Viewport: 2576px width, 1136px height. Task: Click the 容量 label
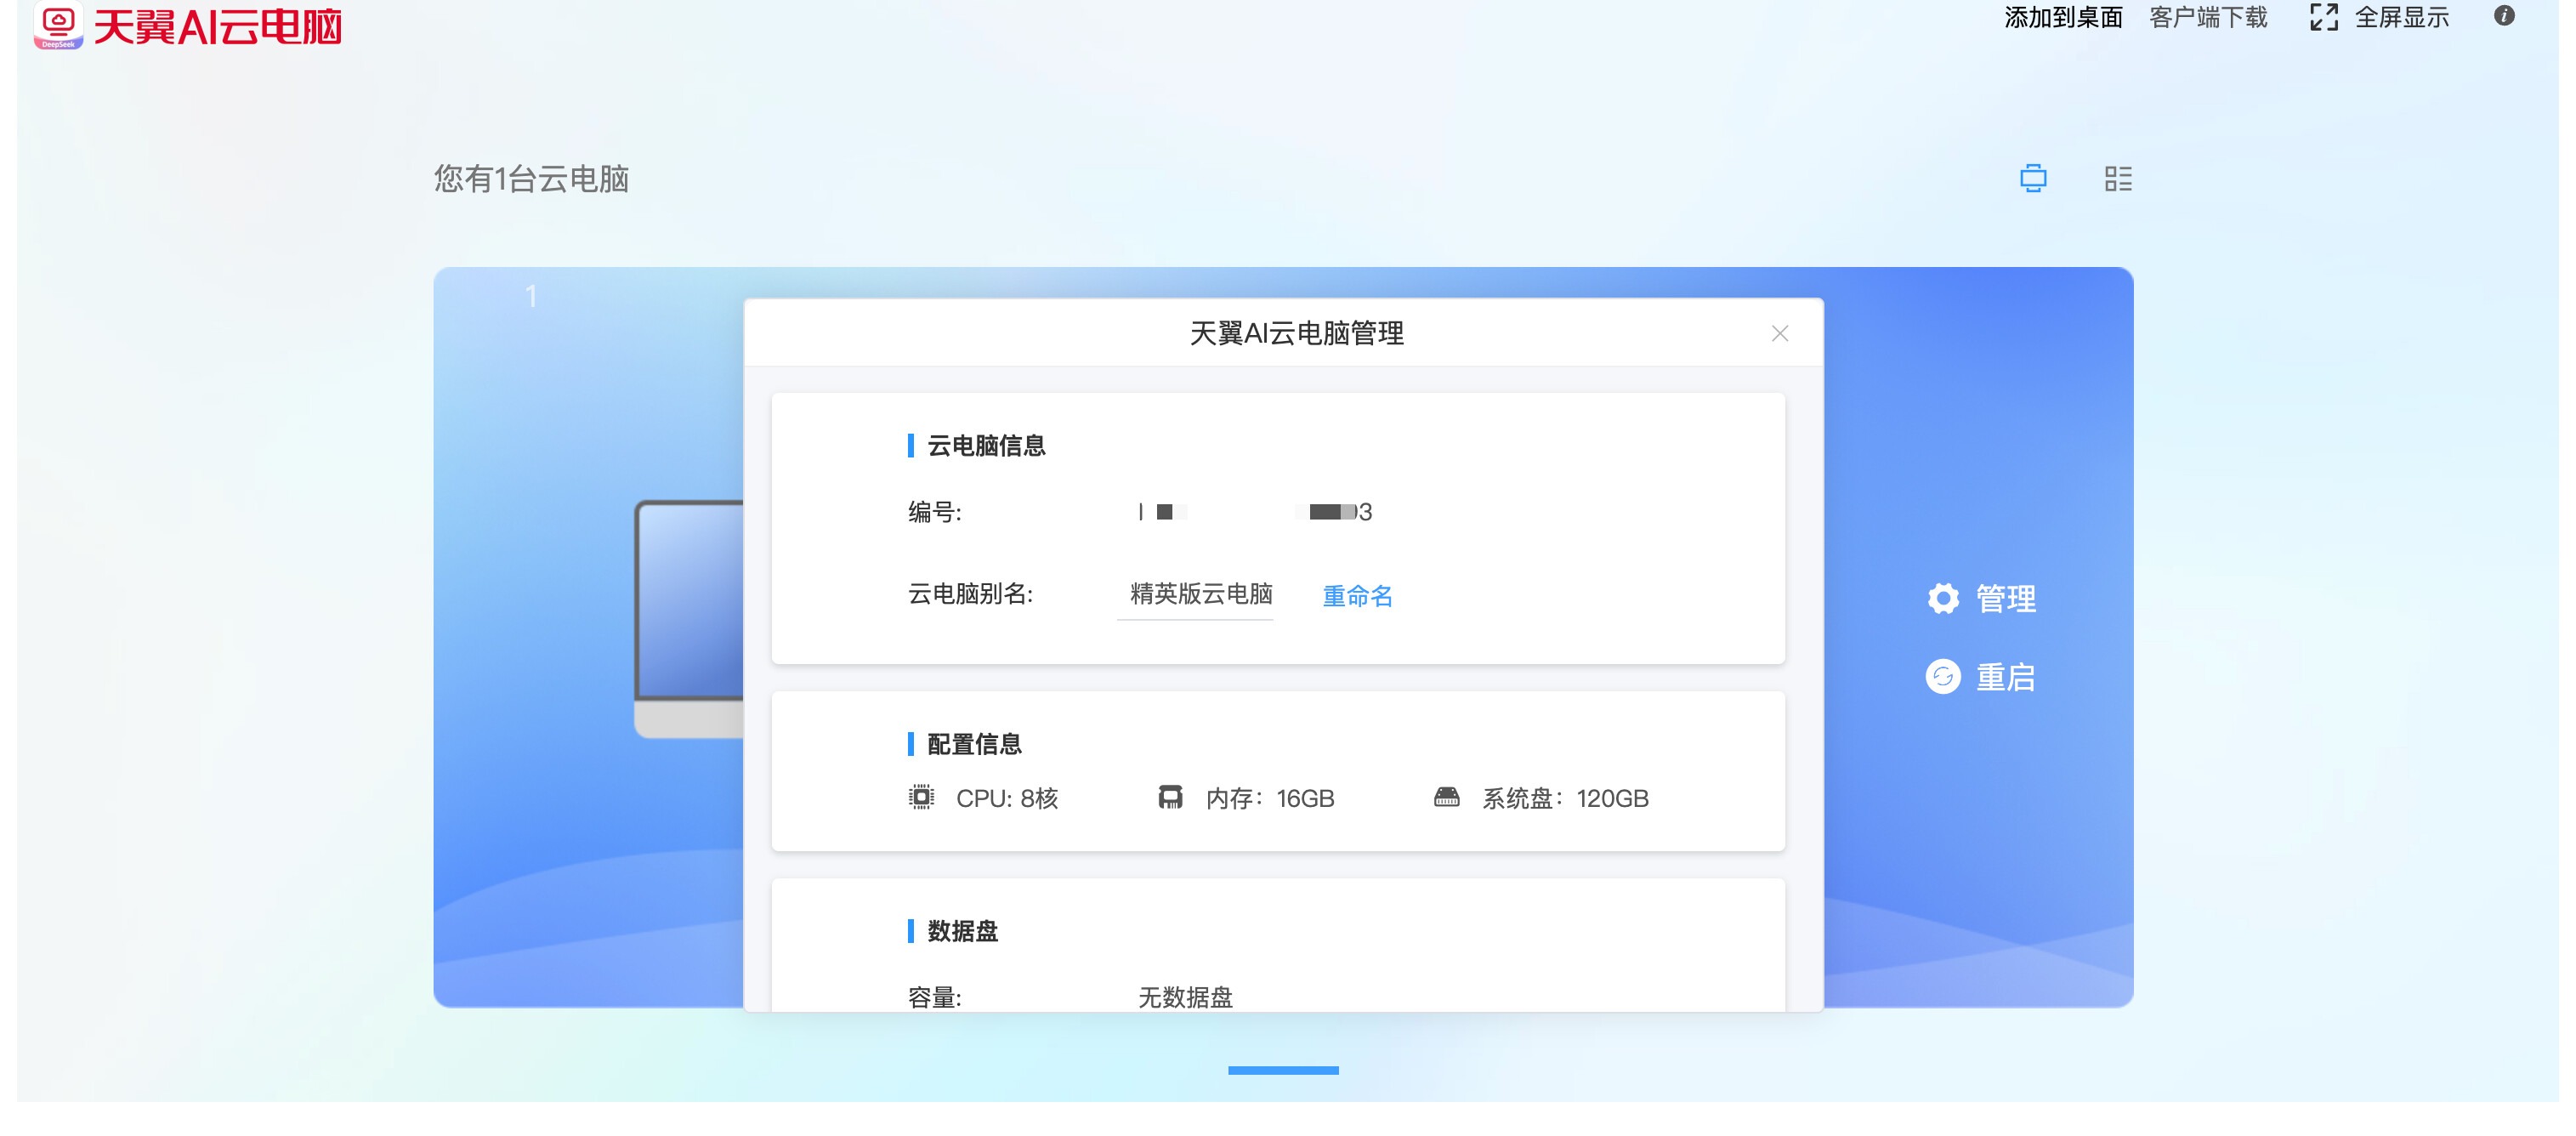click(x=934, y=997)
